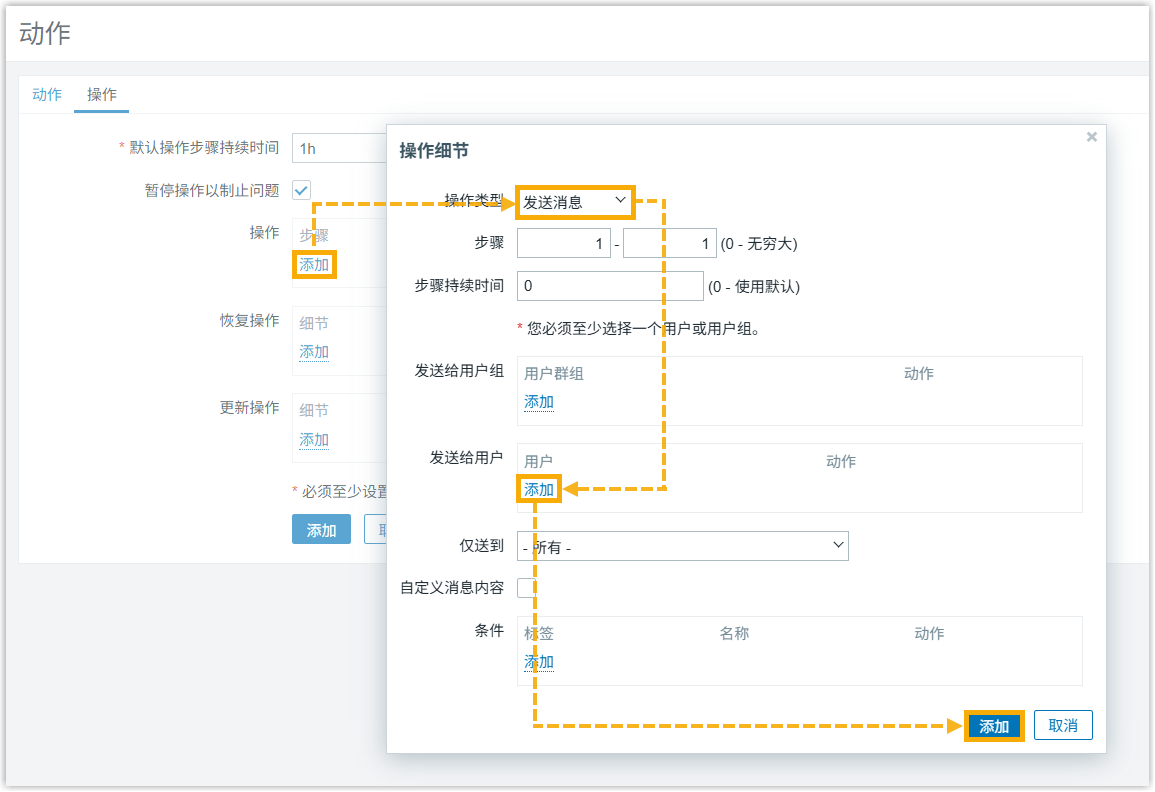Click the first 步骤 start number field
This screenshot has height=792, width=1155.
(563, 244)
